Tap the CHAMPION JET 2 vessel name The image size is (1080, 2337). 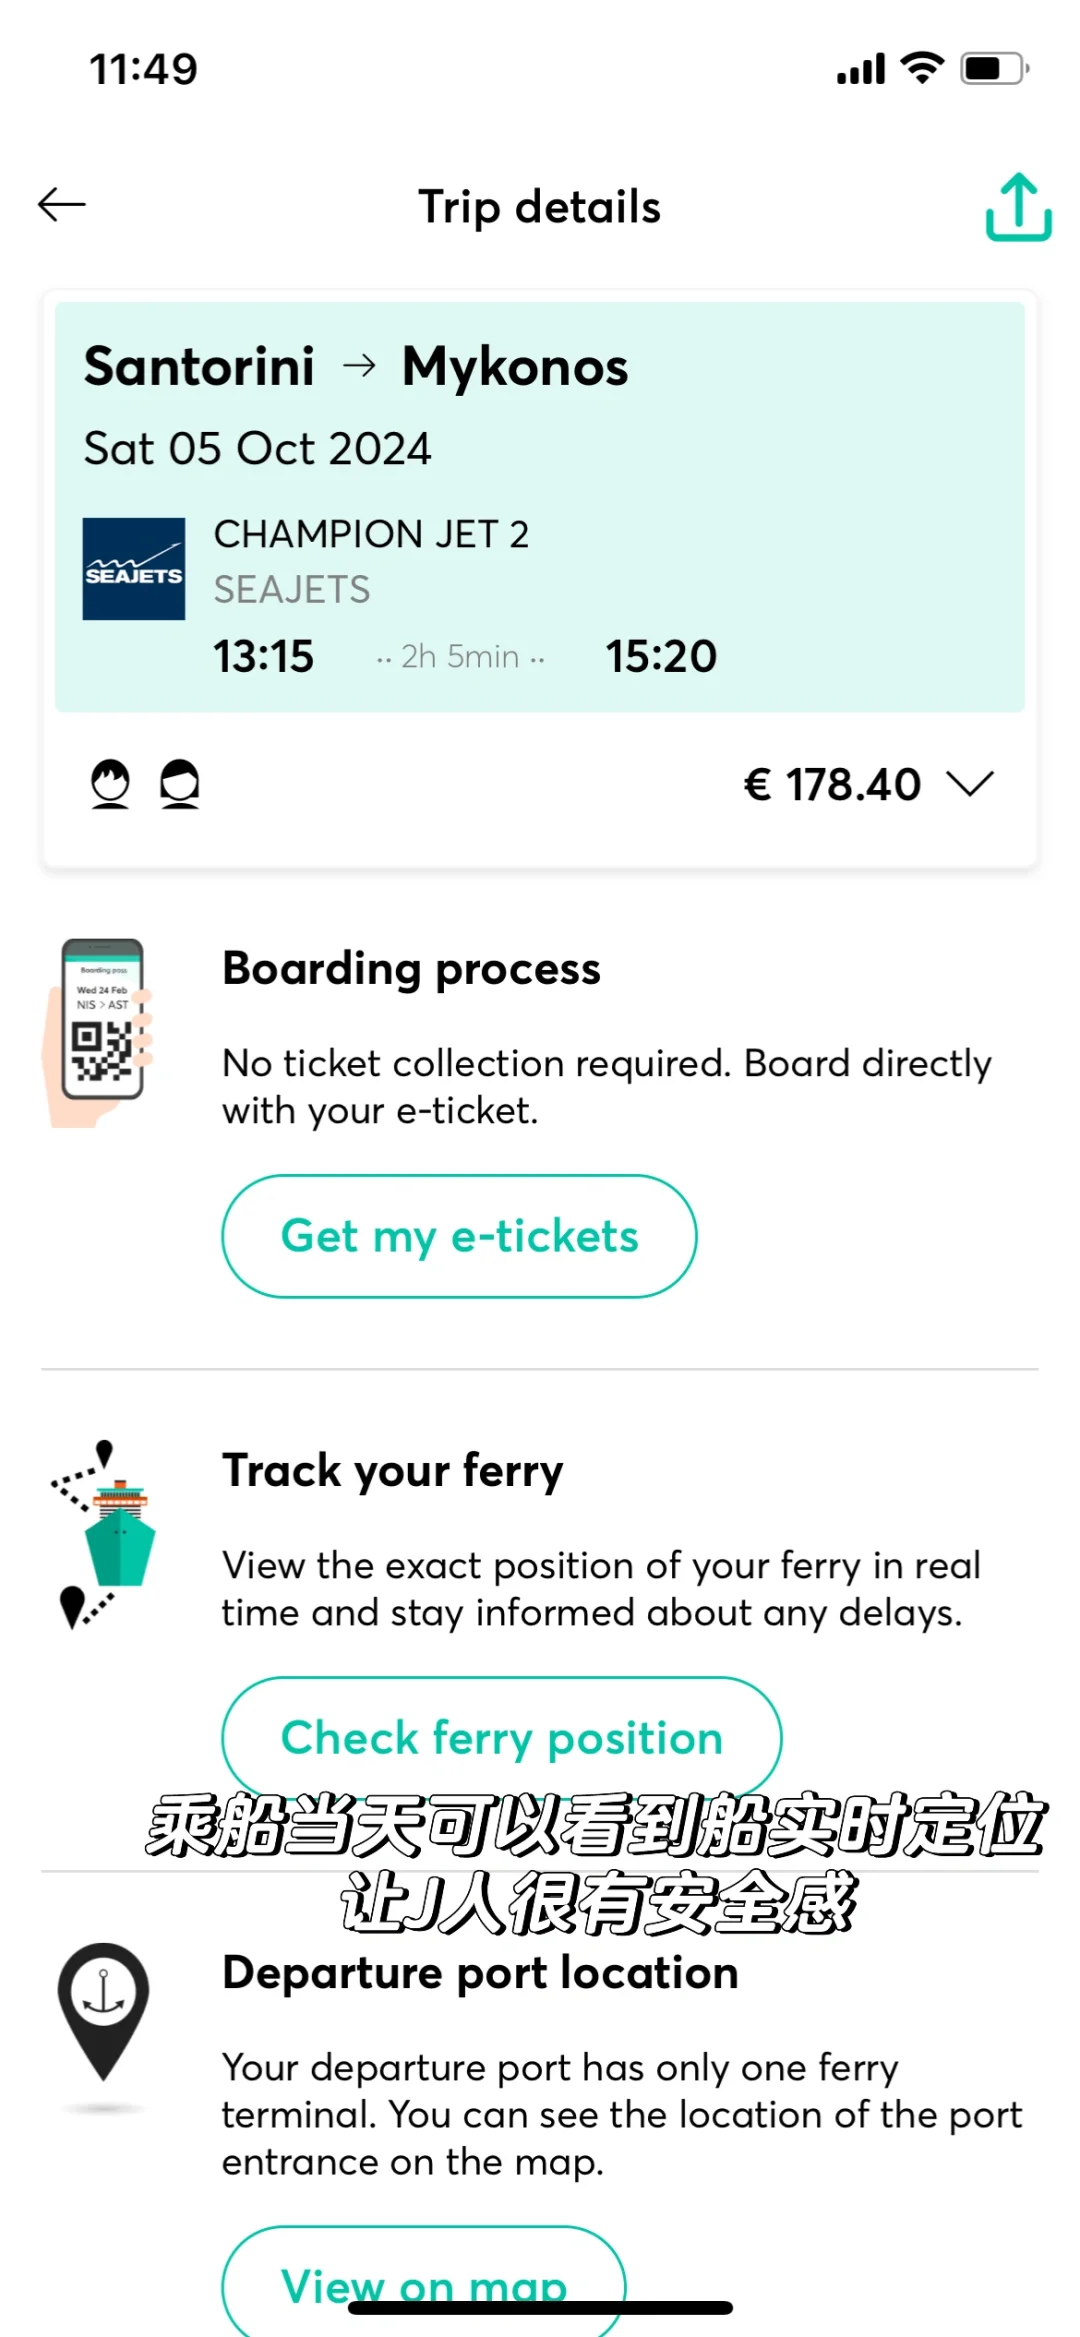[371, 534]
